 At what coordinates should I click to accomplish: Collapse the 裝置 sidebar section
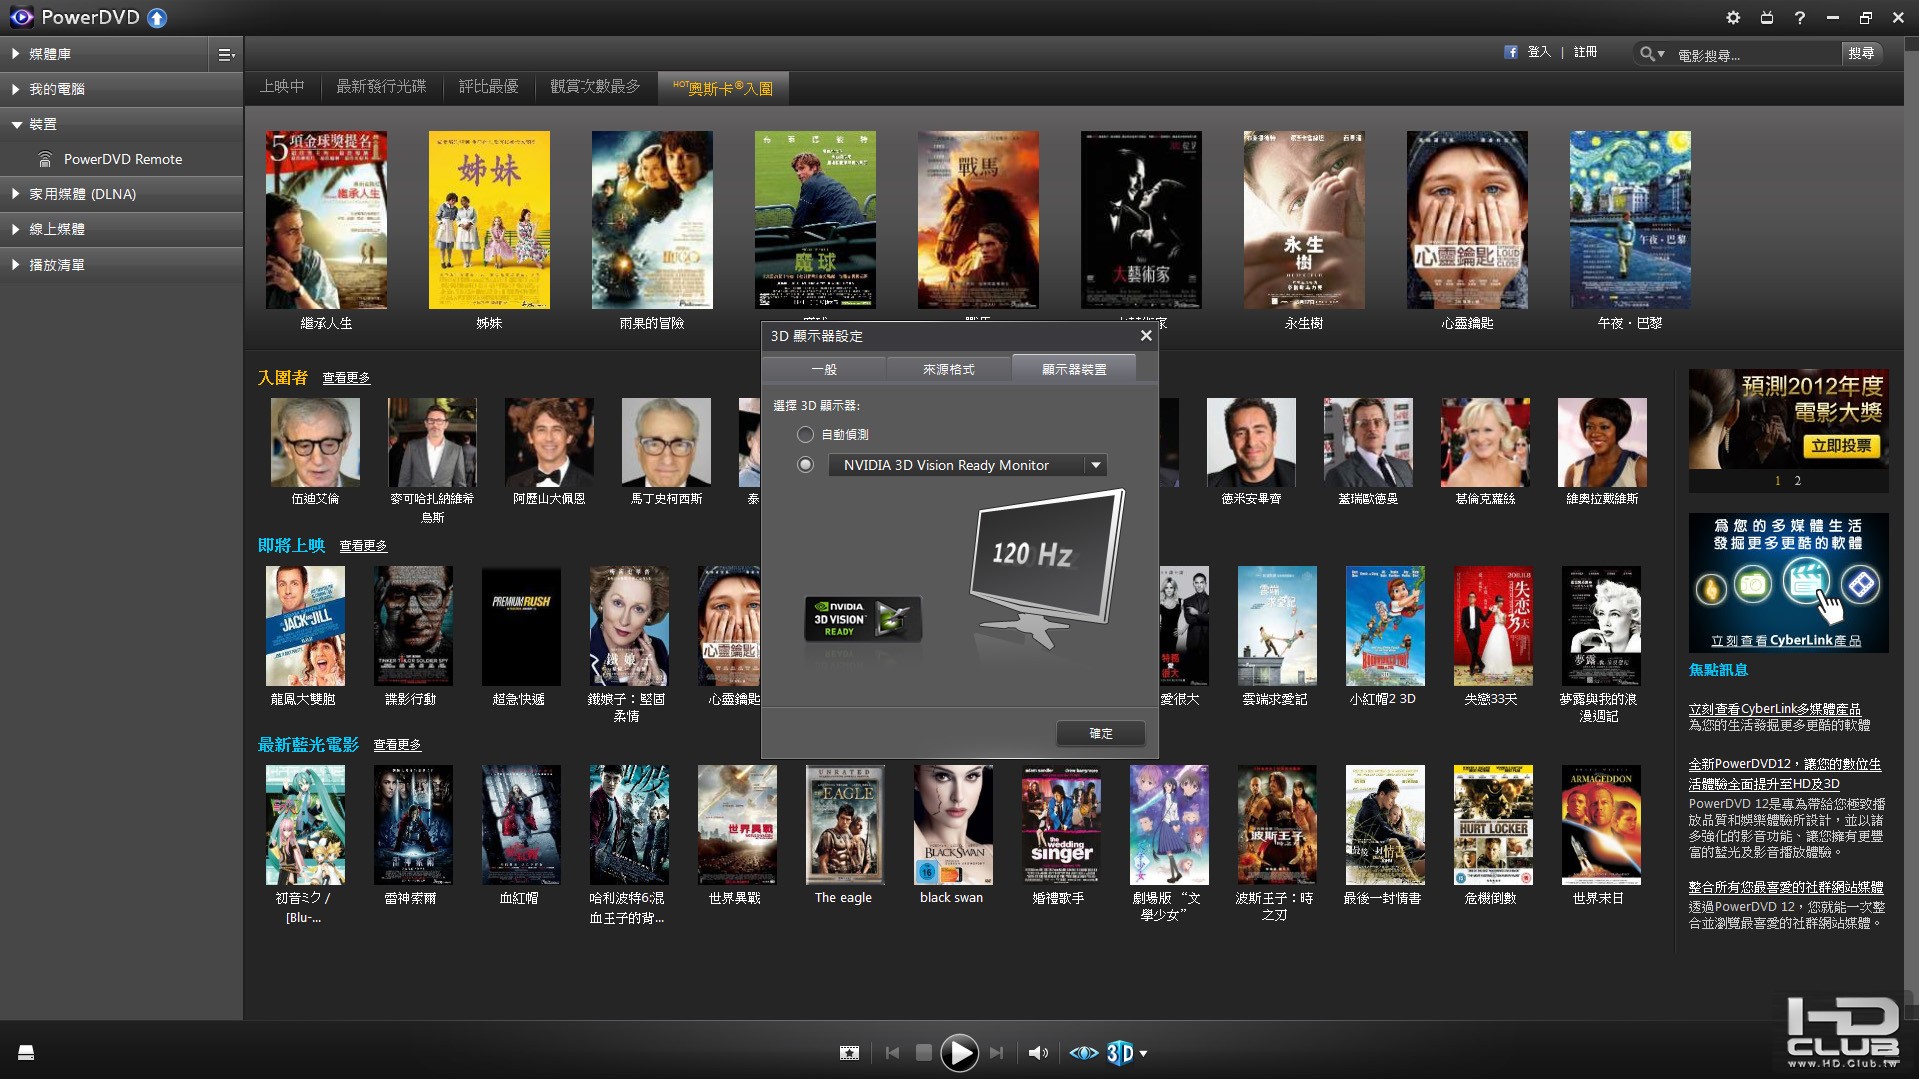pyautogui.click(x=122, y=124)
